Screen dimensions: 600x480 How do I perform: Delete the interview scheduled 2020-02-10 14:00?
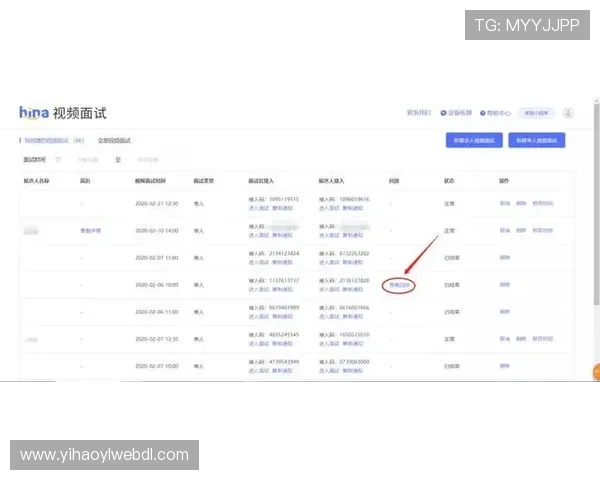point(521,230)
